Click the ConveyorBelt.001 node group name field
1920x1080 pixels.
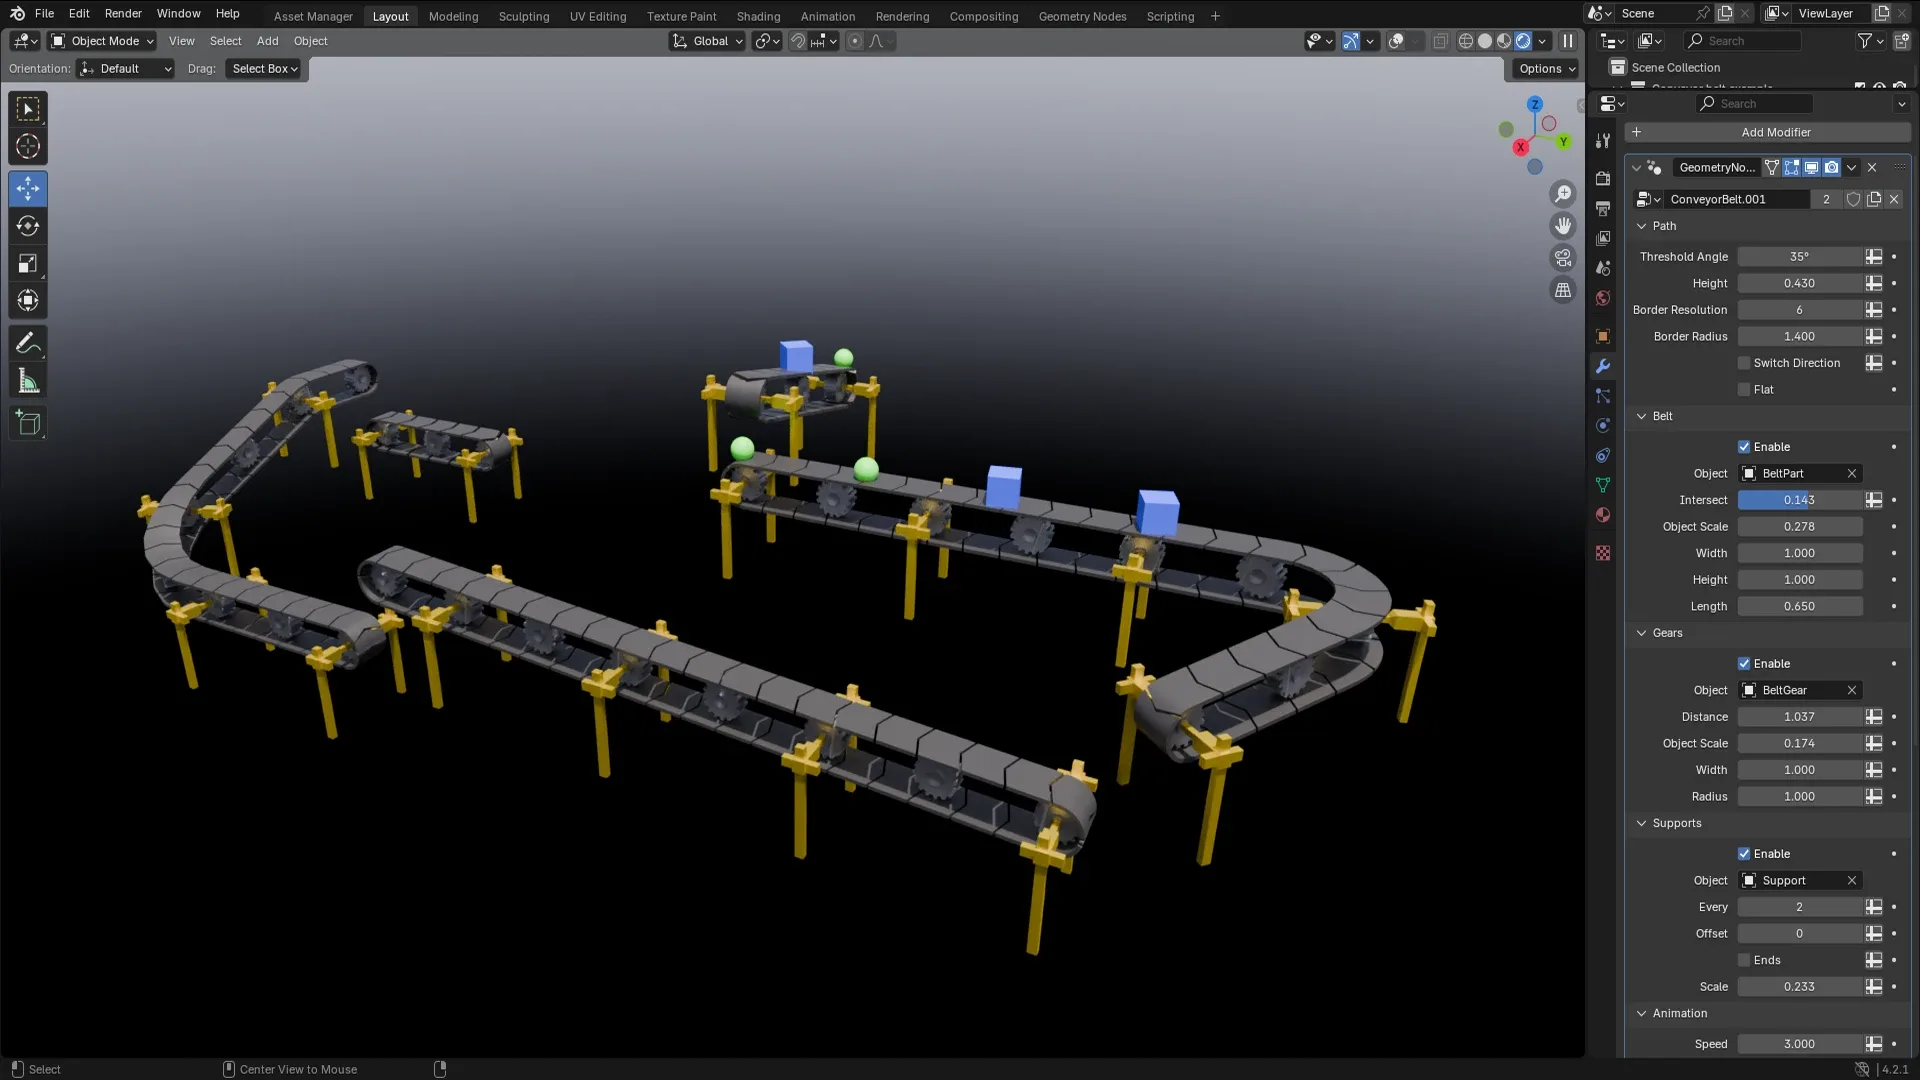pyautogui.click(x=1735, y=199)
